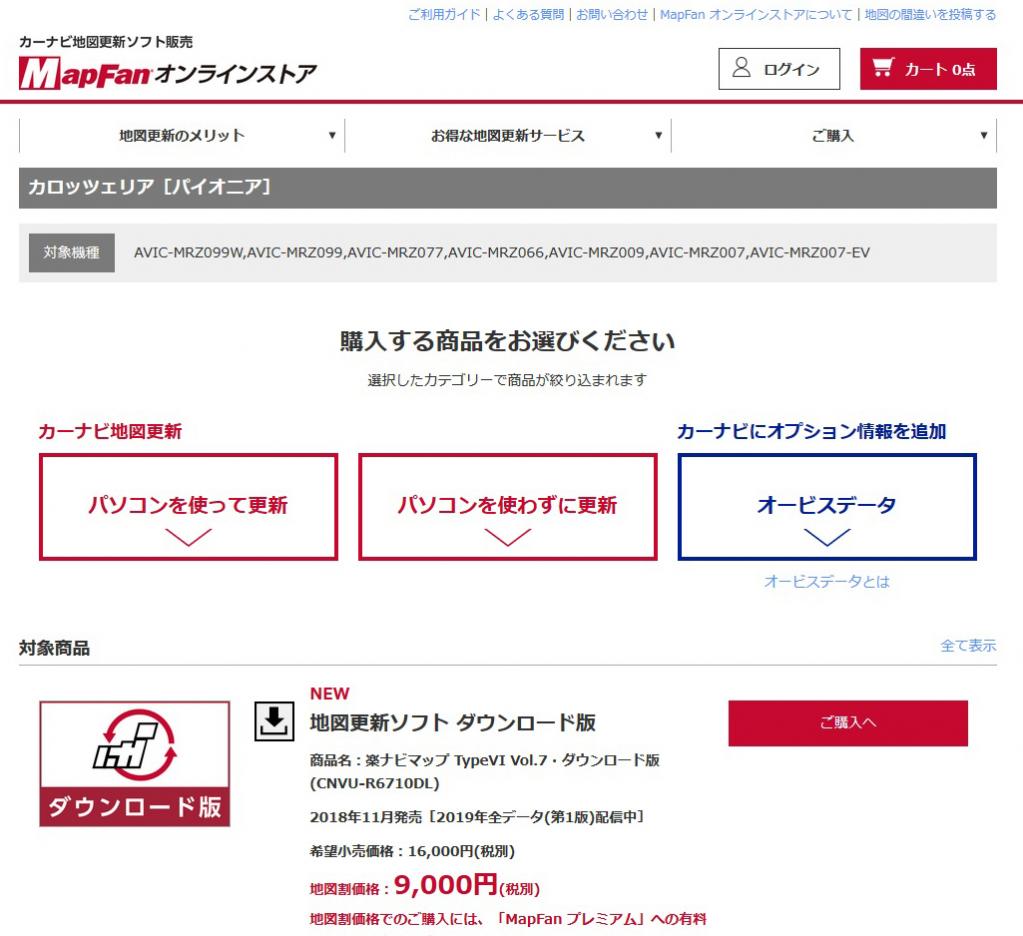Viewport: 1023px width, 936px height.
Task: Open the ダウンロード版 product thumbnail
Action: 134,764
